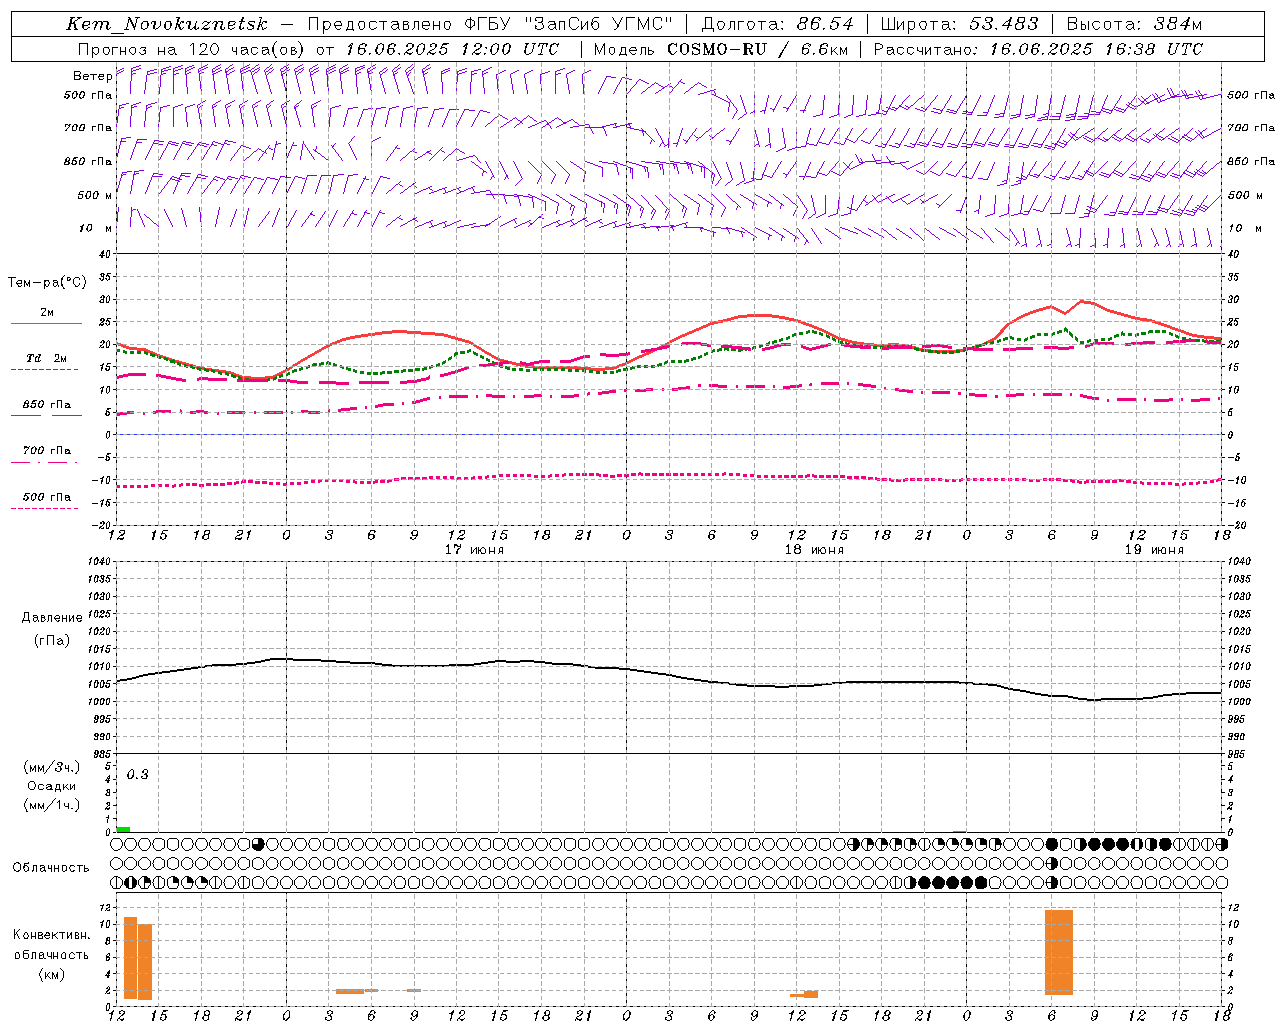
Task: Click the '2м' temperature legend entry
Action: coord(47,313)
